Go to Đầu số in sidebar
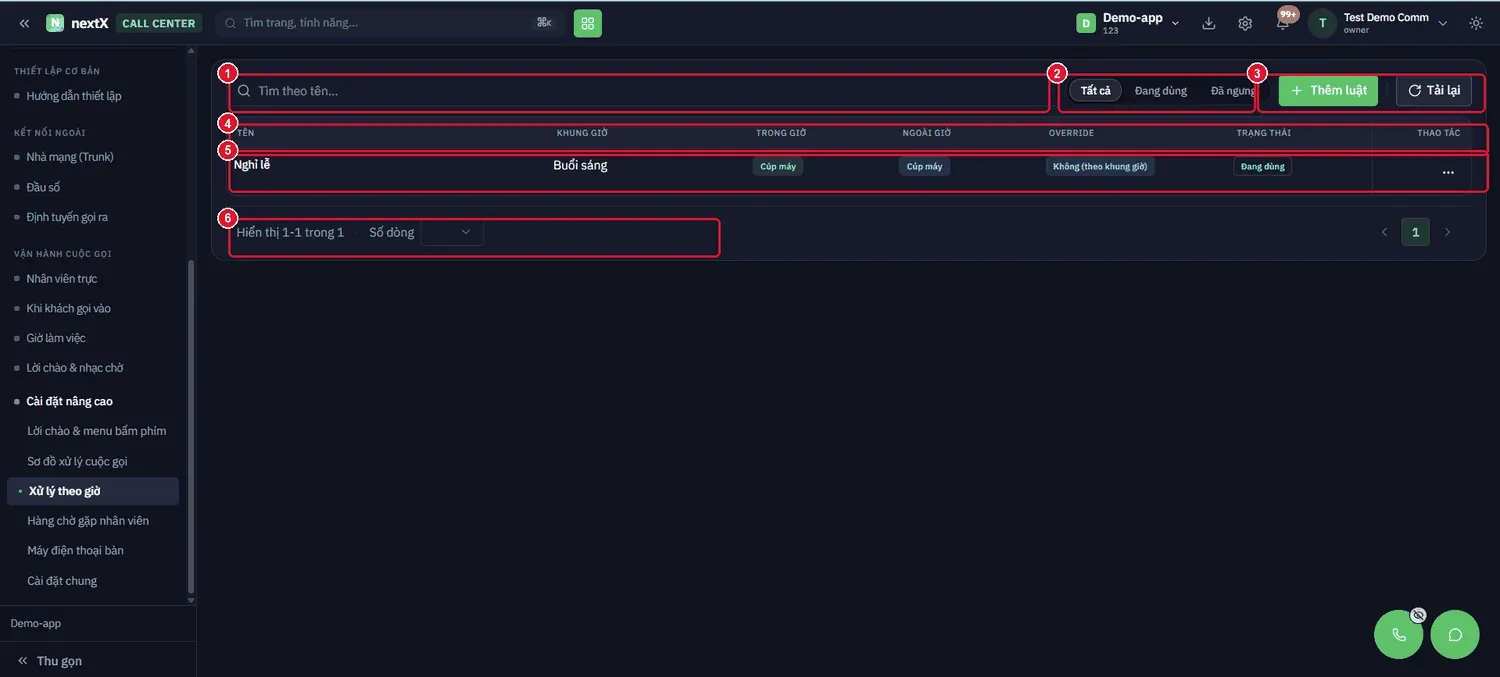The height and width of the screenshot is (677, 1500). [x=44, y=187]
